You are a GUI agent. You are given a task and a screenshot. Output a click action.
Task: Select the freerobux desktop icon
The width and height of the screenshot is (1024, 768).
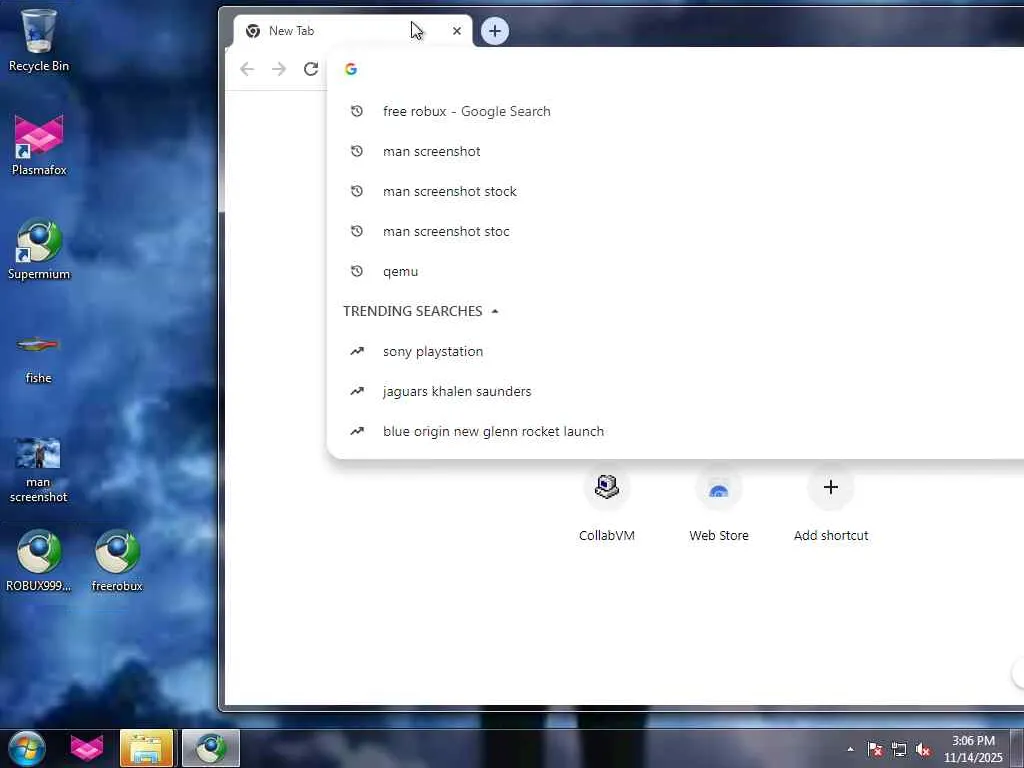tap(117, 560)
